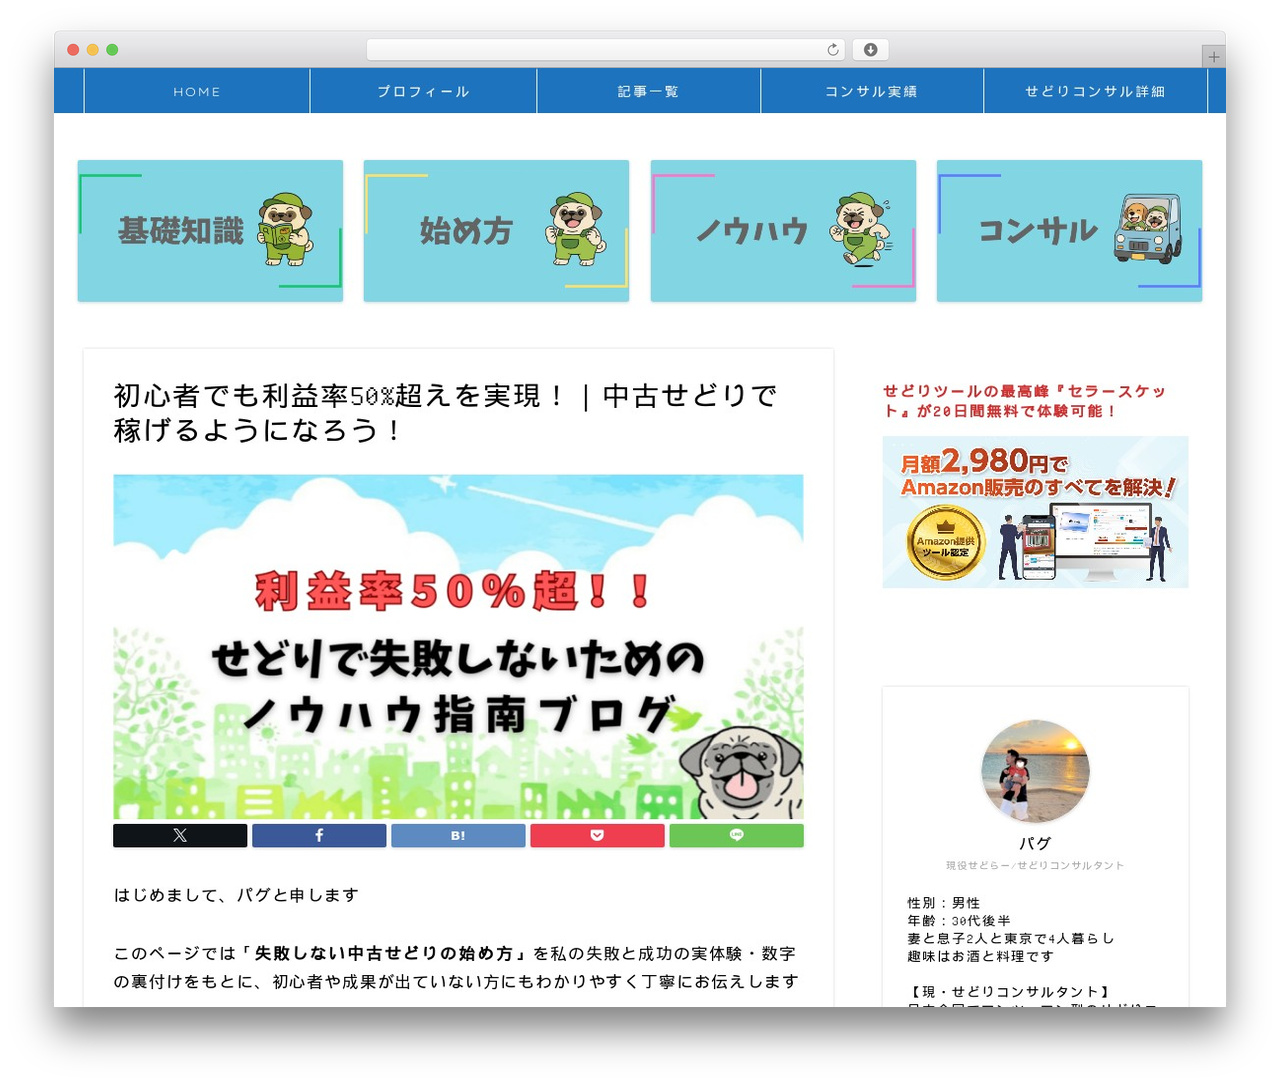Click the text 現役せどらー/せどりコンサルタント
Image resolution: width=1280 pixels, height=1084 pixels.
pos(1035,865)
